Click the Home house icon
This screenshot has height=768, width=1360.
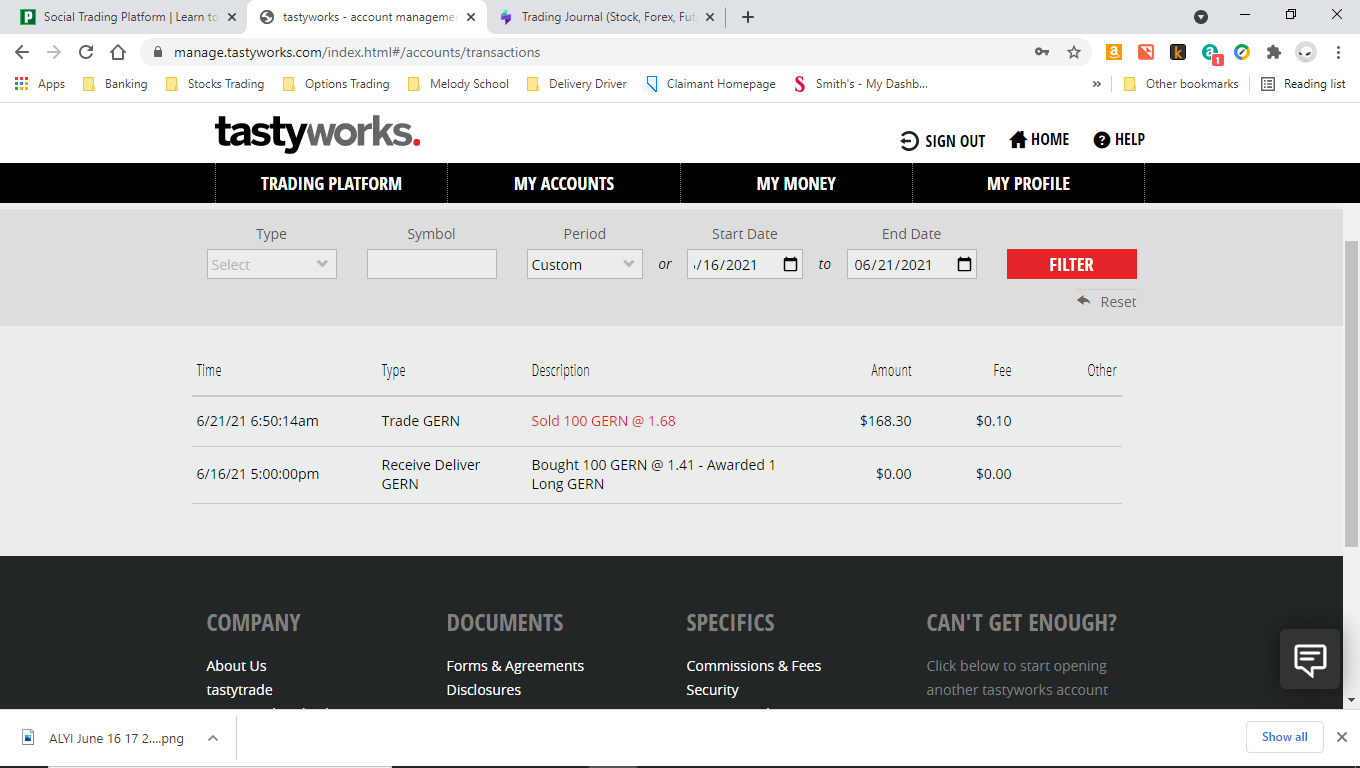click(x=1018, y=140)
